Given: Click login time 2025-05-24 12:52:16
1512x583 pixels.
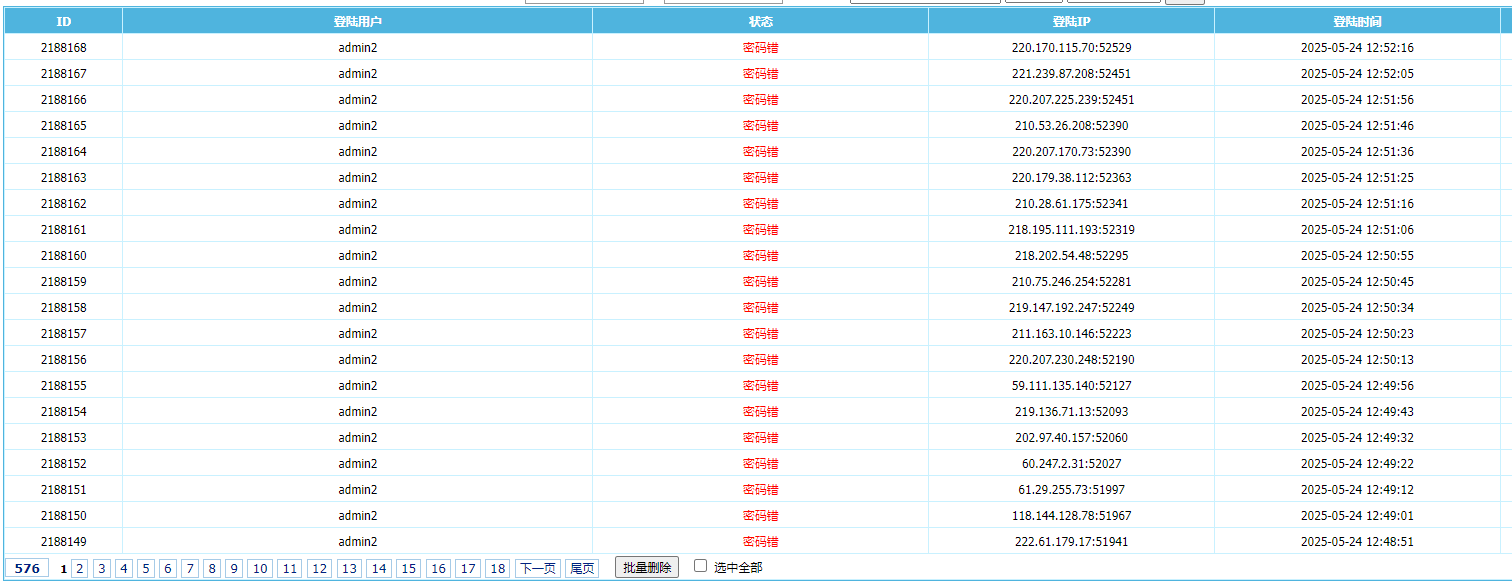Looking at the screenshot, I should pos(1357,47).
